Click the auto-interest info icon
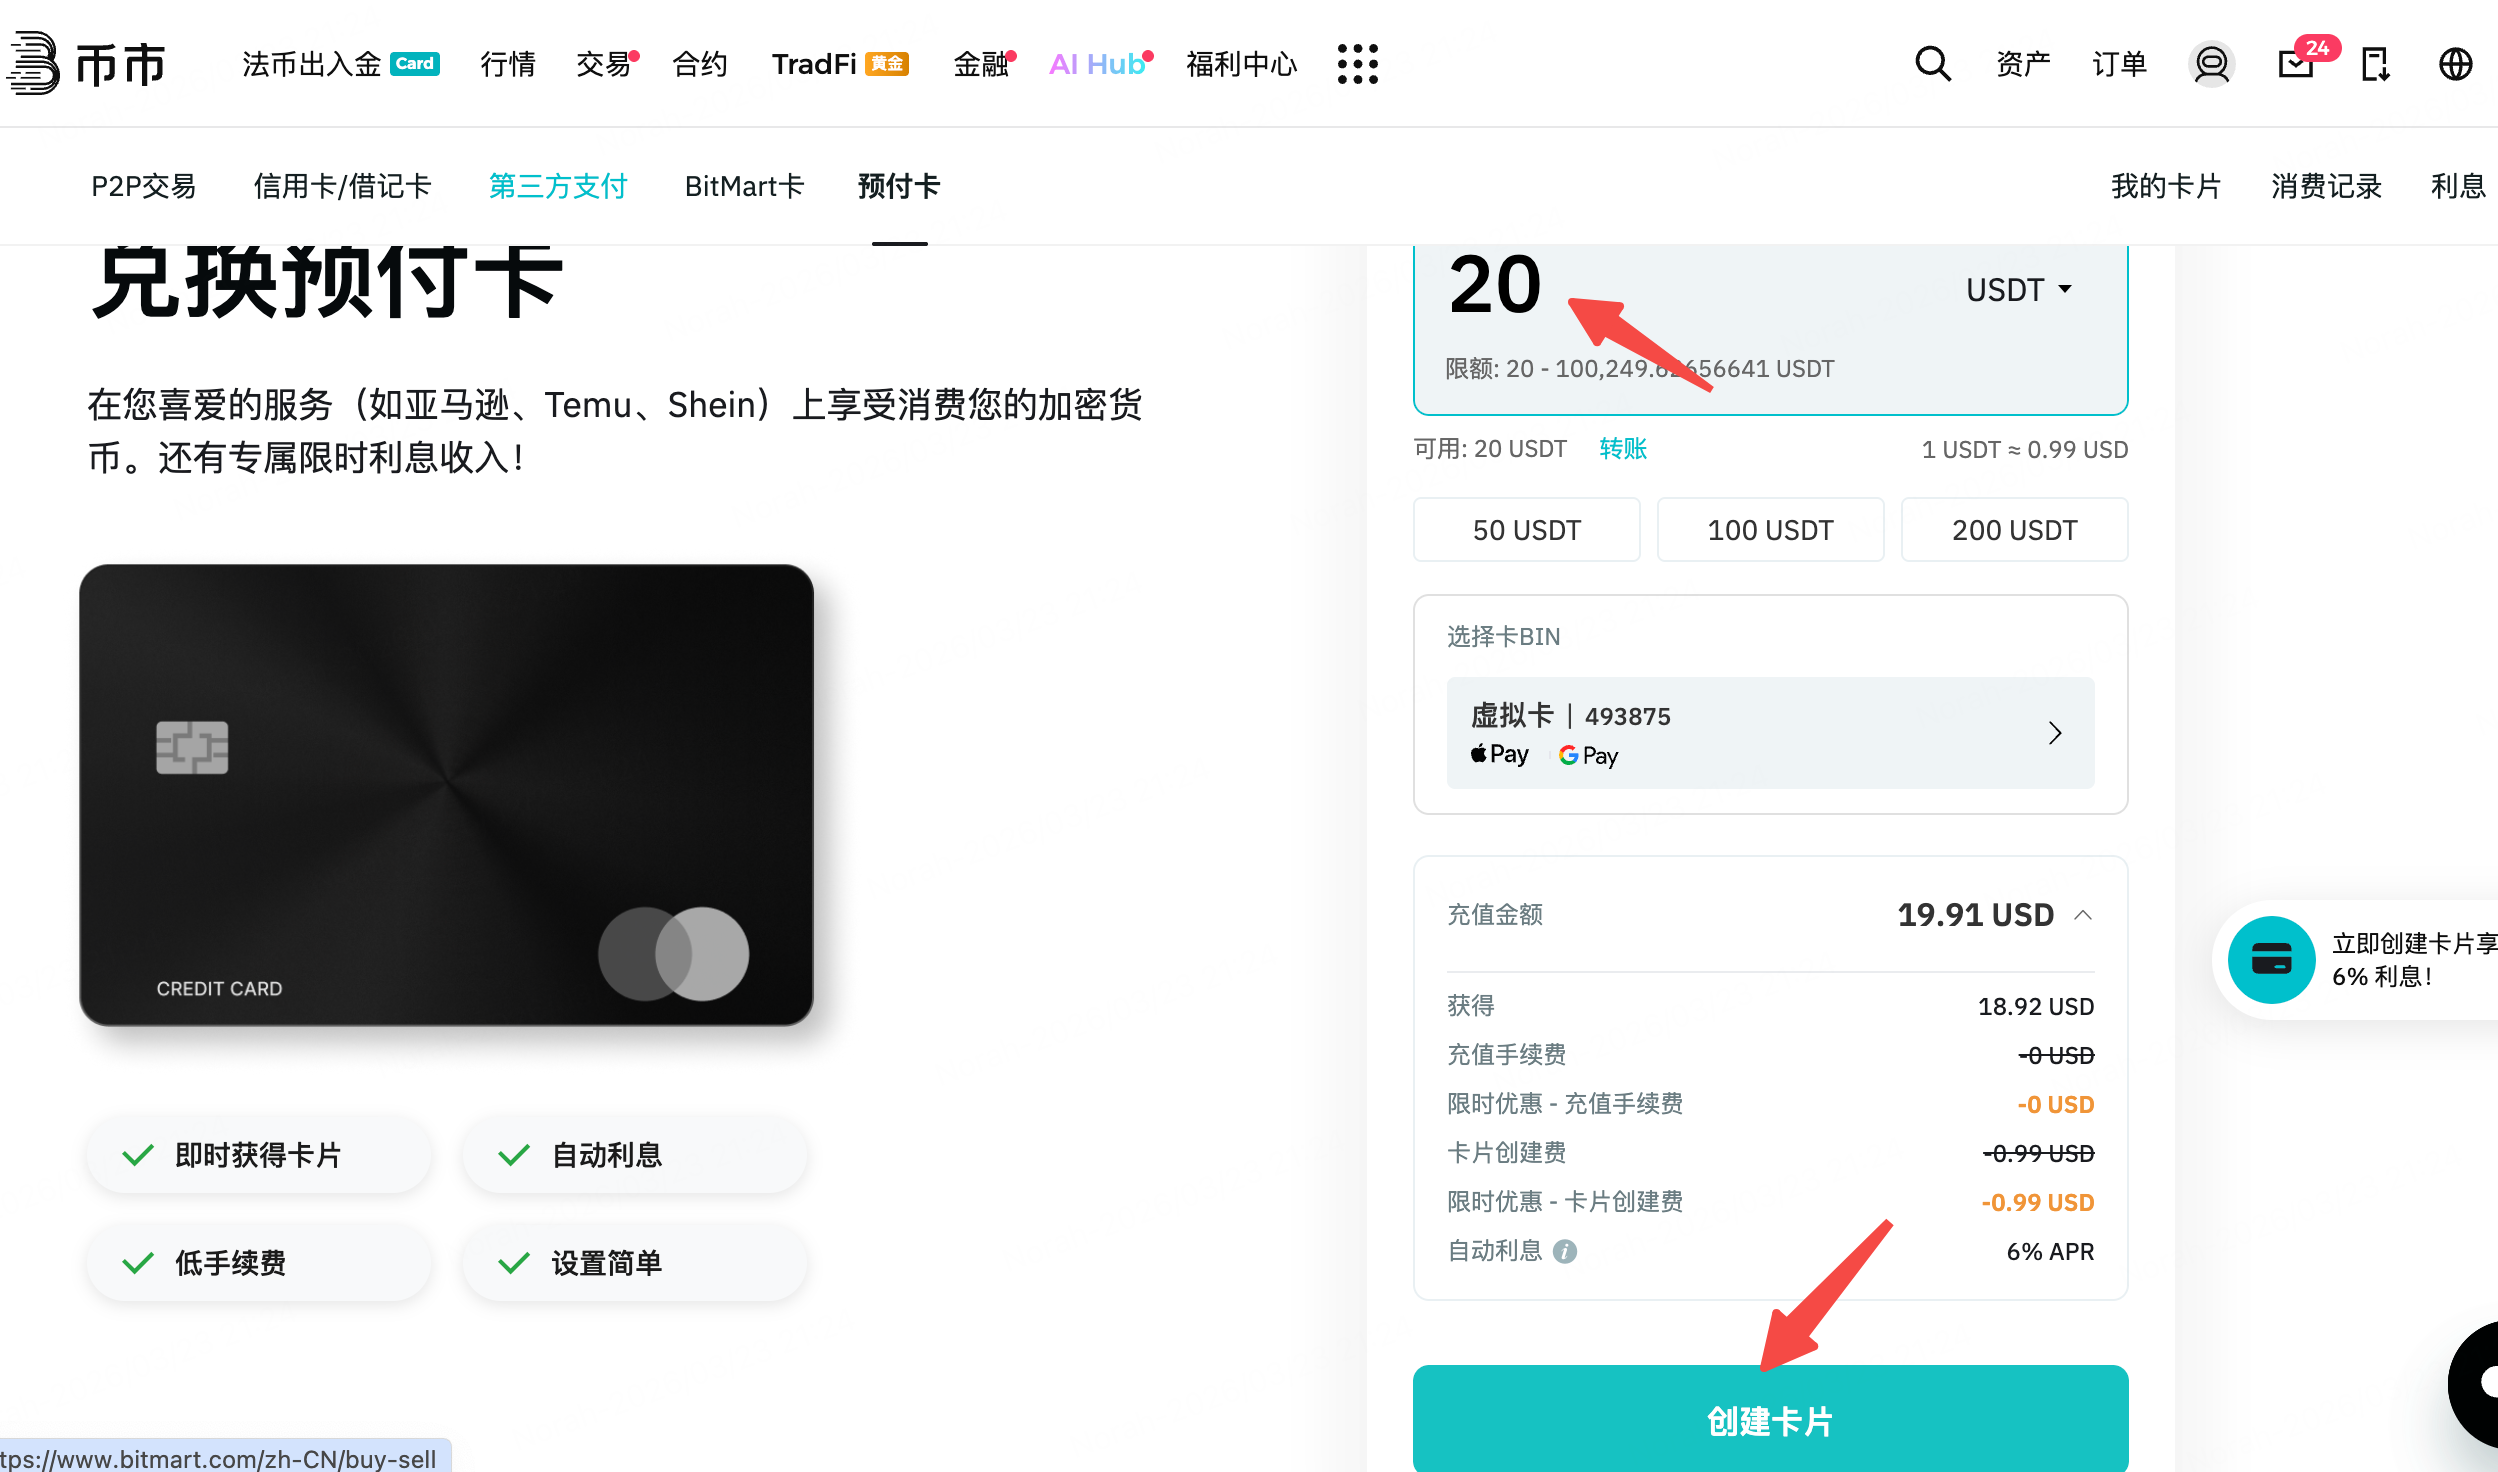Screen dimensions: 2498x1472 pos(1565,1252)
